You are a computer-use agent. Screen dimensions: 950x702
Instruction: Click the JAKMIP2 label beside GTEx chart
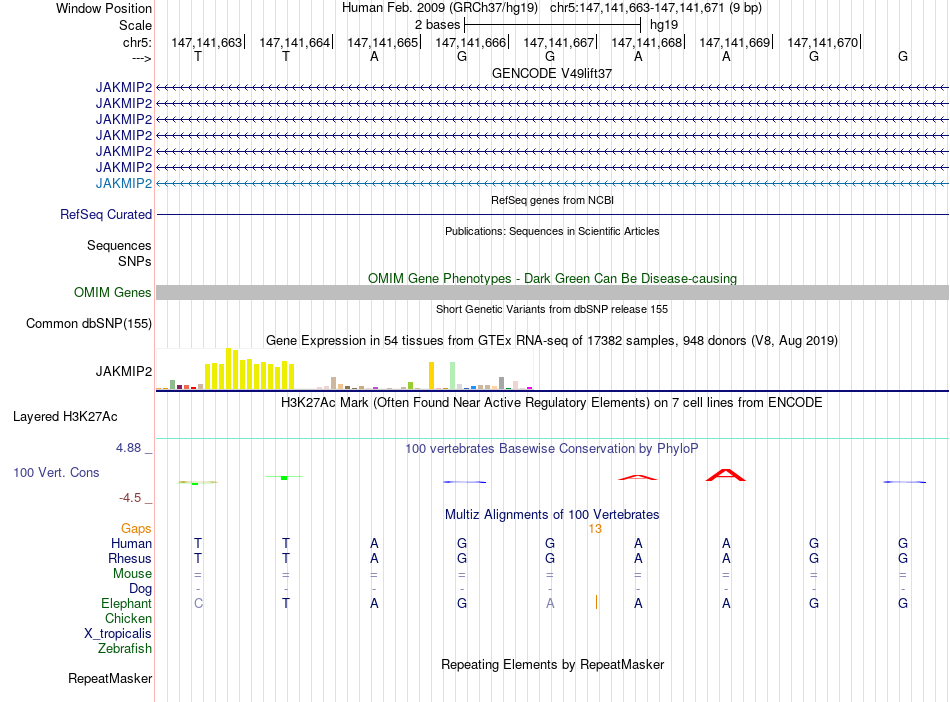click(124, 371)
